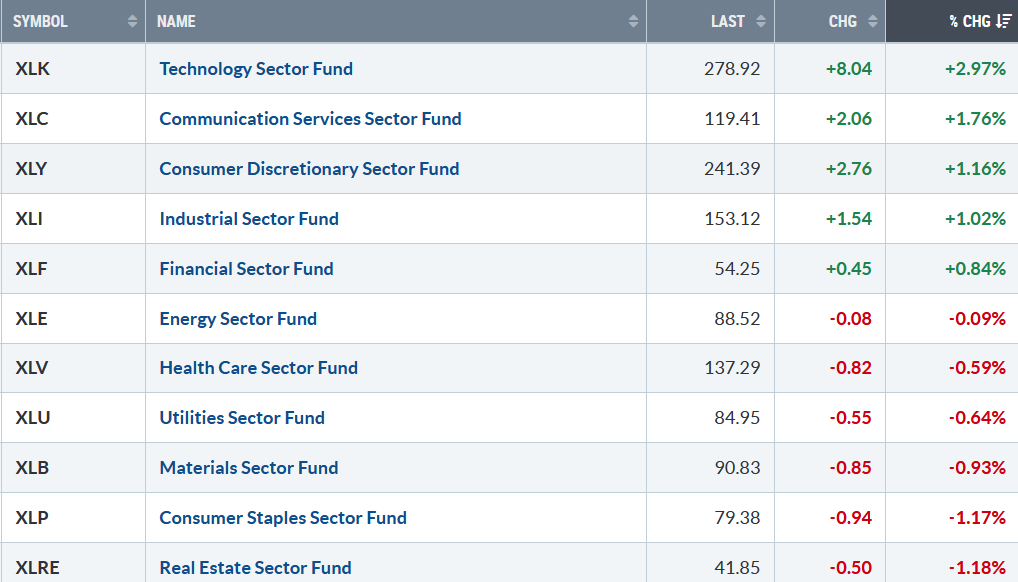Viewport: 1018px width, 582px height.
Task: Open the Utilities Sector Fund link
Action: click(x=242, y=418)
